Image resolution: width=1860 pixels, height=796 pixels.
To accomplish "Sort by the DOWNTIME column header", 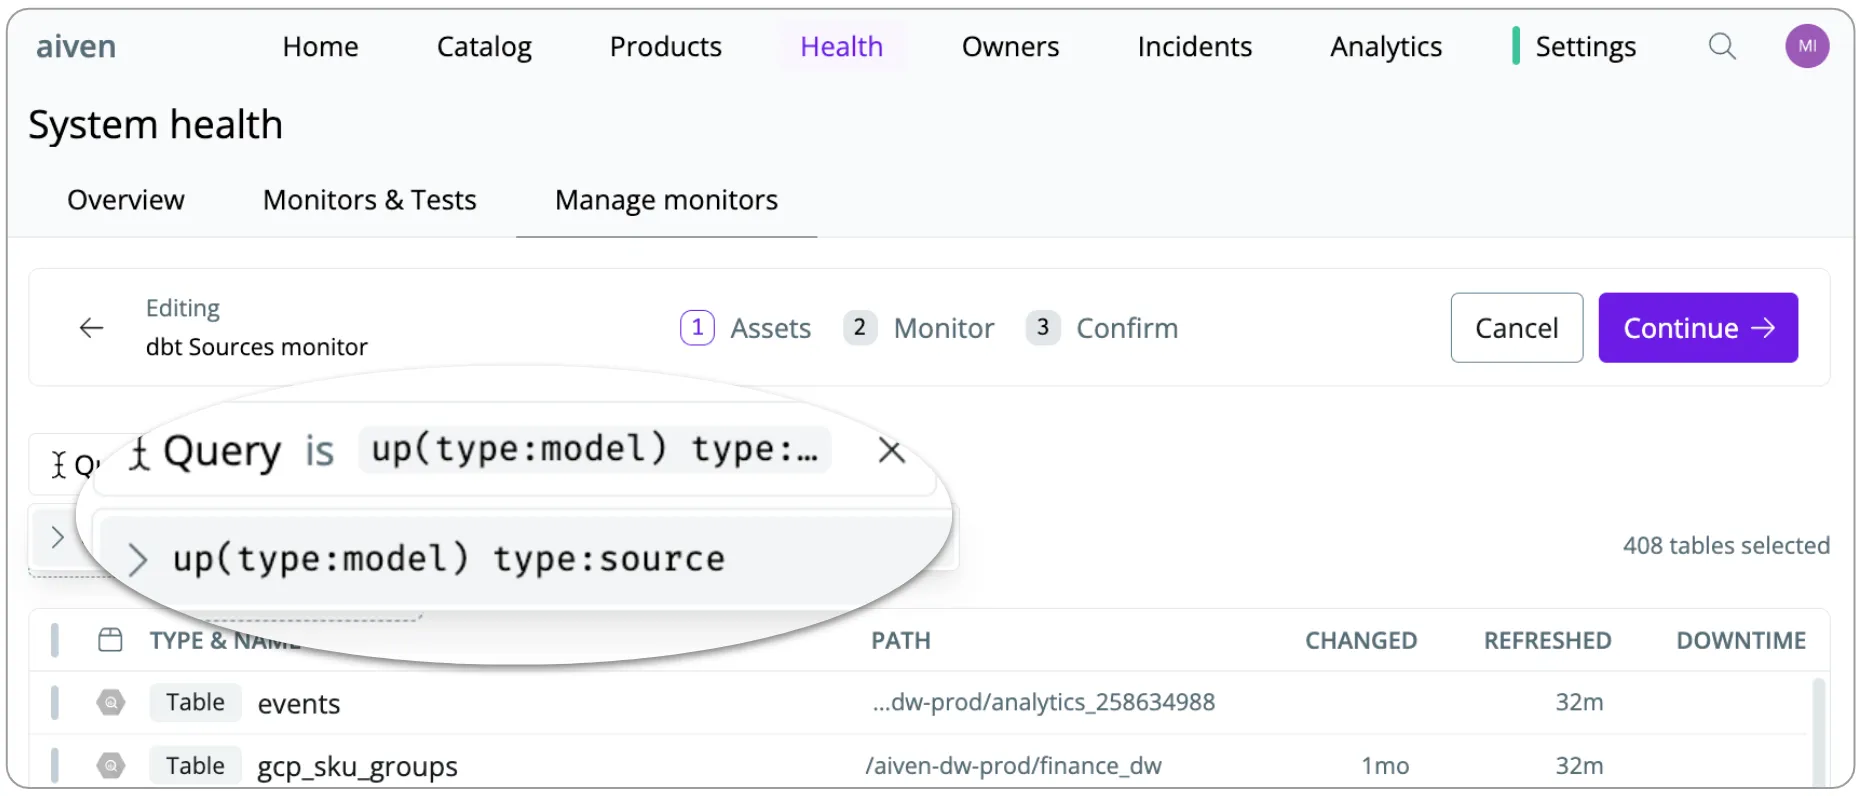I will click(1741, 641).
